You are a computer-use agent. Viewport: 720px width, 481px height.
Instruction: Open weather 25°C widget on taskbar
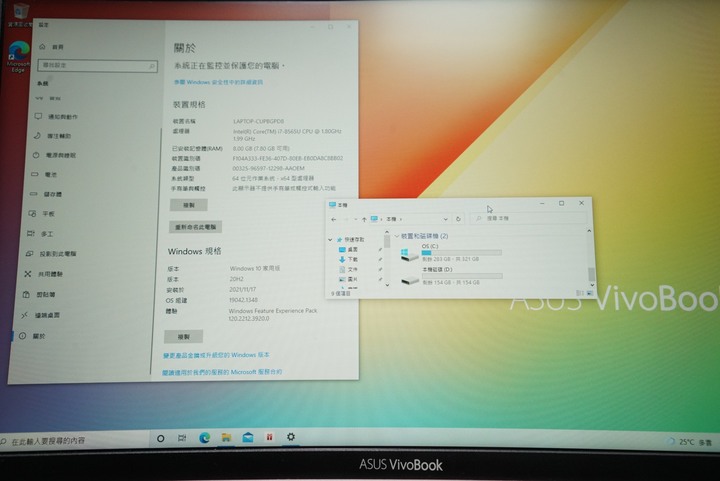coord(689,442)
